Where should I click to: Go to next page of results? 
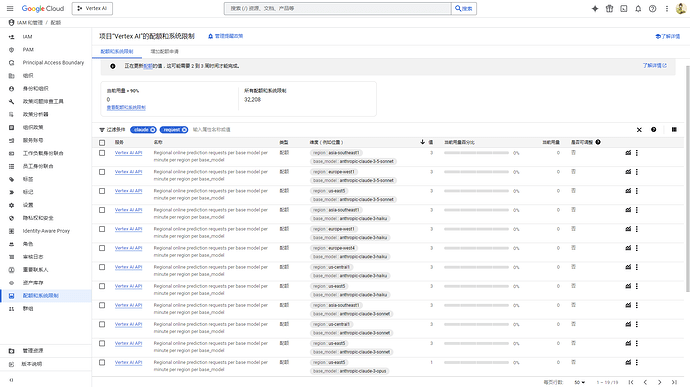(x=660, y=382)
